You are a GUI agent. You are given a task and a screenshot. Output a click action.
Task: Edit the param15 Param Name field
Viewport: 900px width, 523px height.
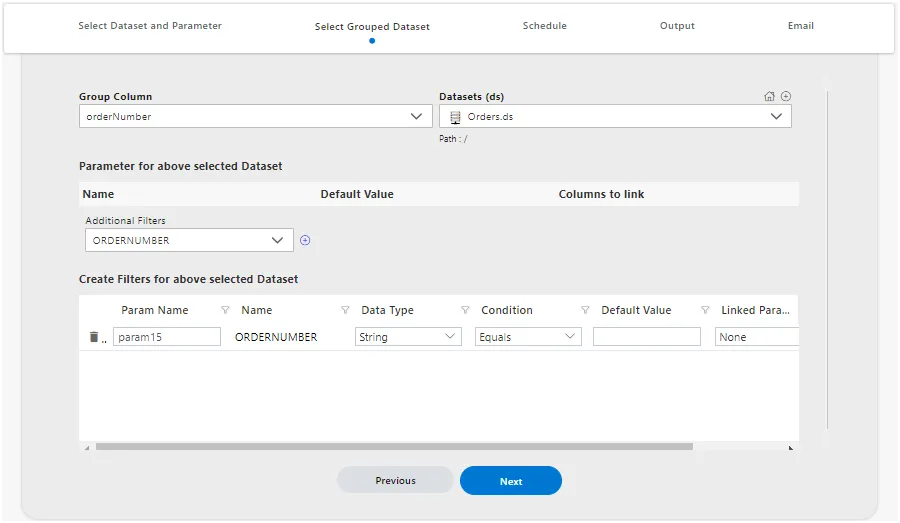167,337
